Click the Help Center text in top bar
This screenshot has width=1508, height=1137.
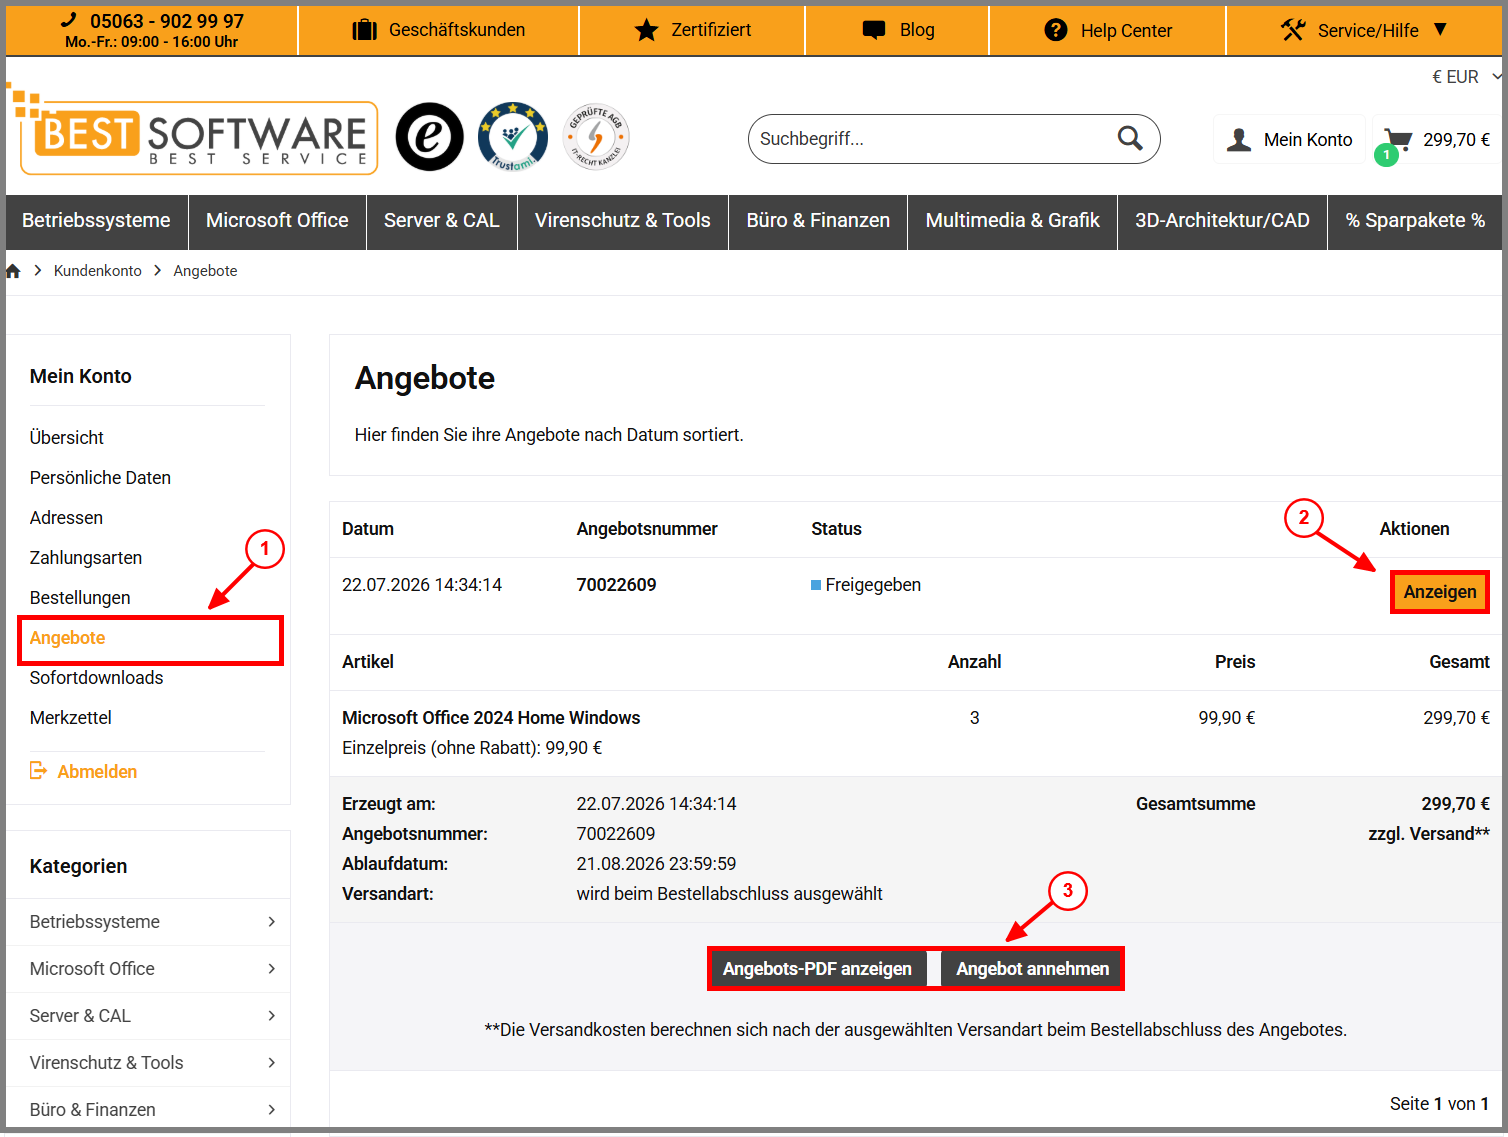click(1126, 31)
